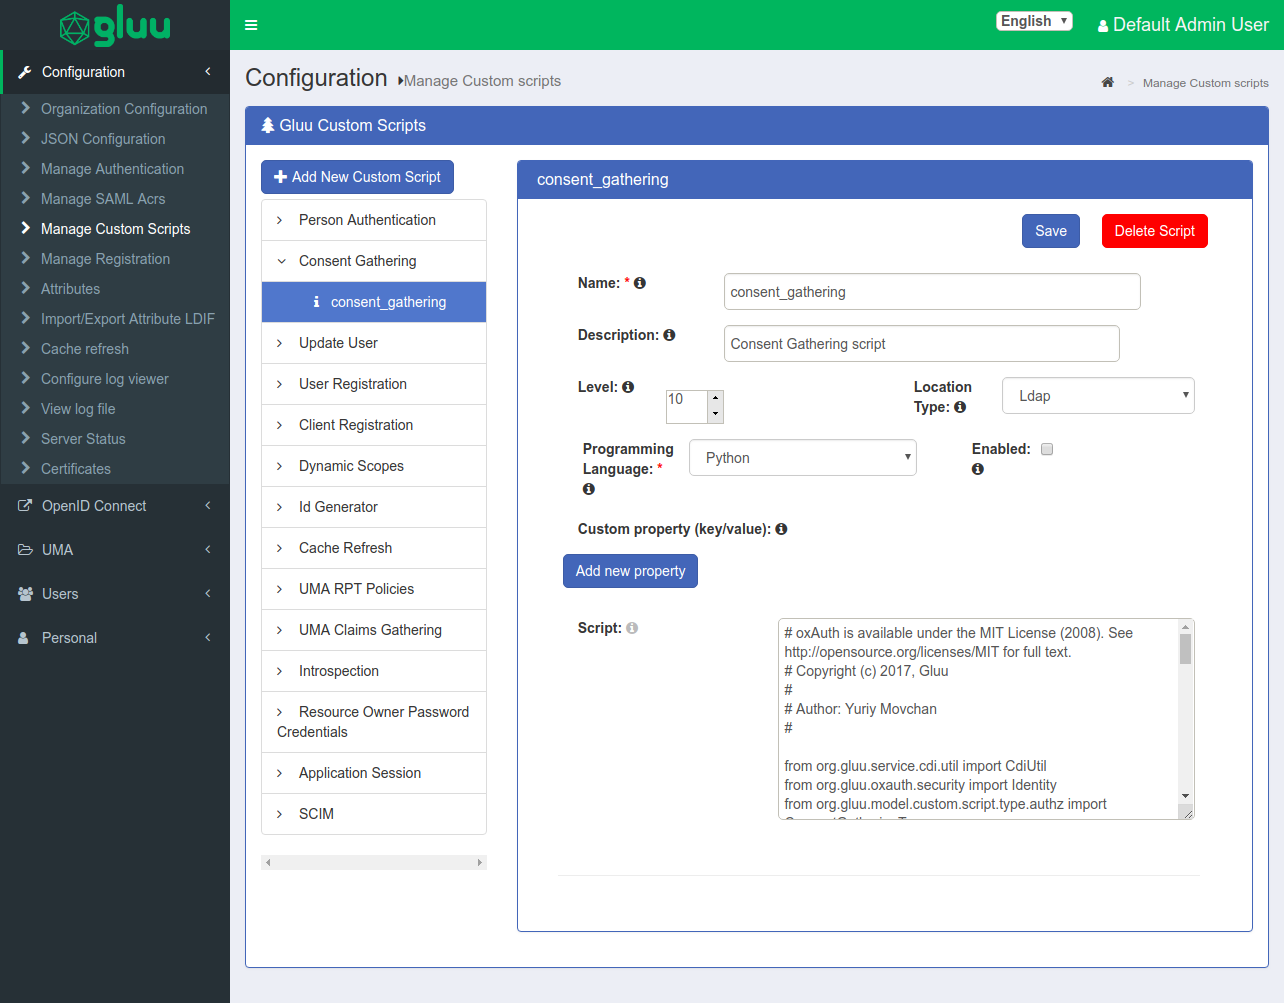The width and height of the screenshot is (1284, 1003).
Task: Click info icon next to Level label
Action: click(x=628, y=387)
